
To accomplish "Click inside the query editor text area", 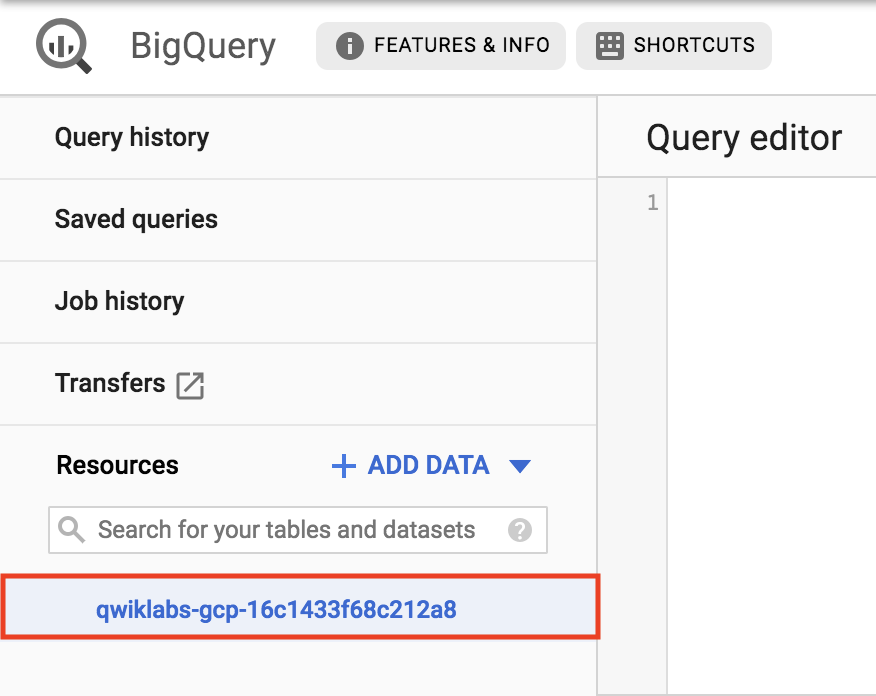I will click(772, 436).
